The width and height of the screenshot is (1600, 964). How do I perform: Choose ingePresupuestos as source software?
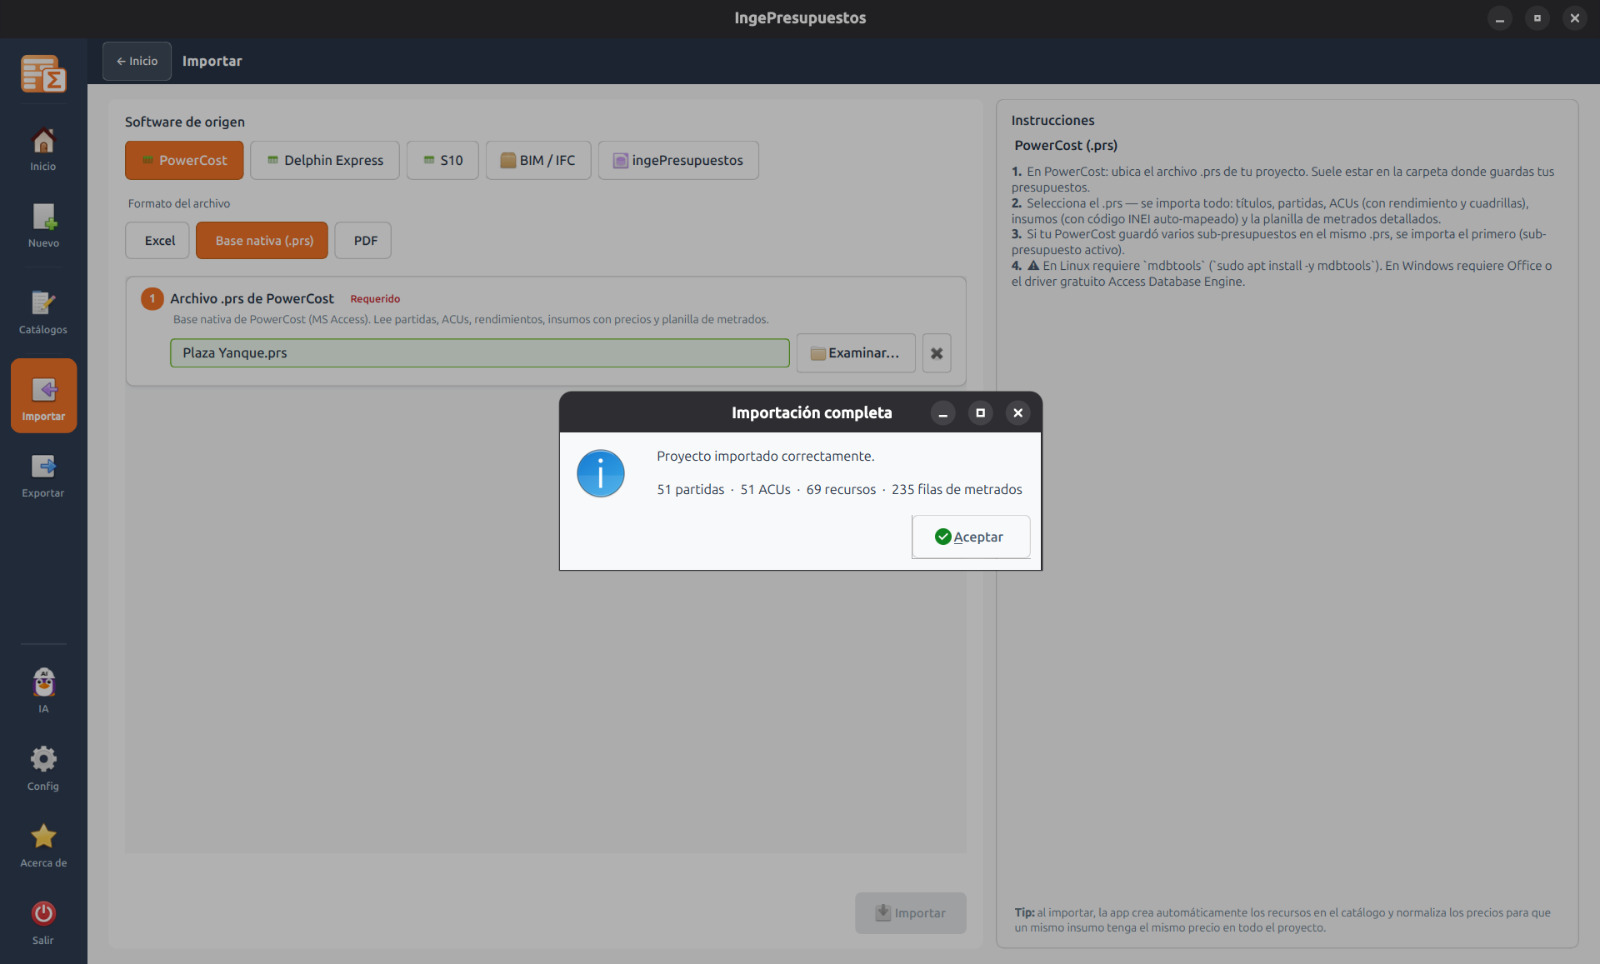click(678, 160)
